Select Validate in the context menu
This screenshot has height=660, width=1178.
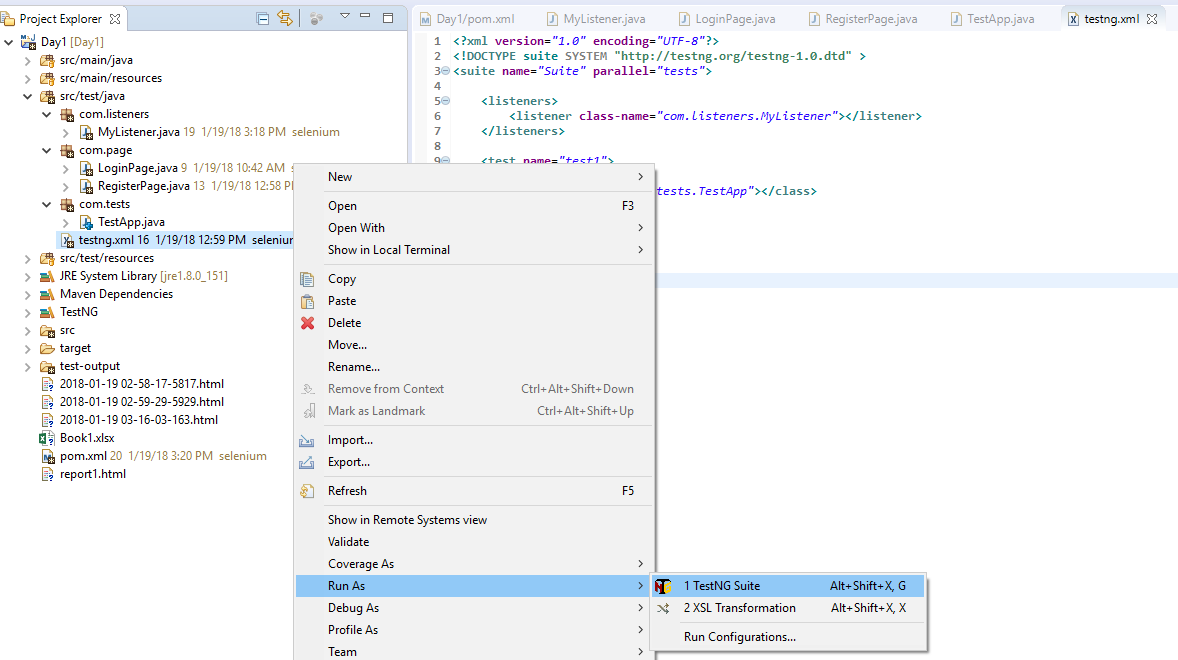click(348, 542)
